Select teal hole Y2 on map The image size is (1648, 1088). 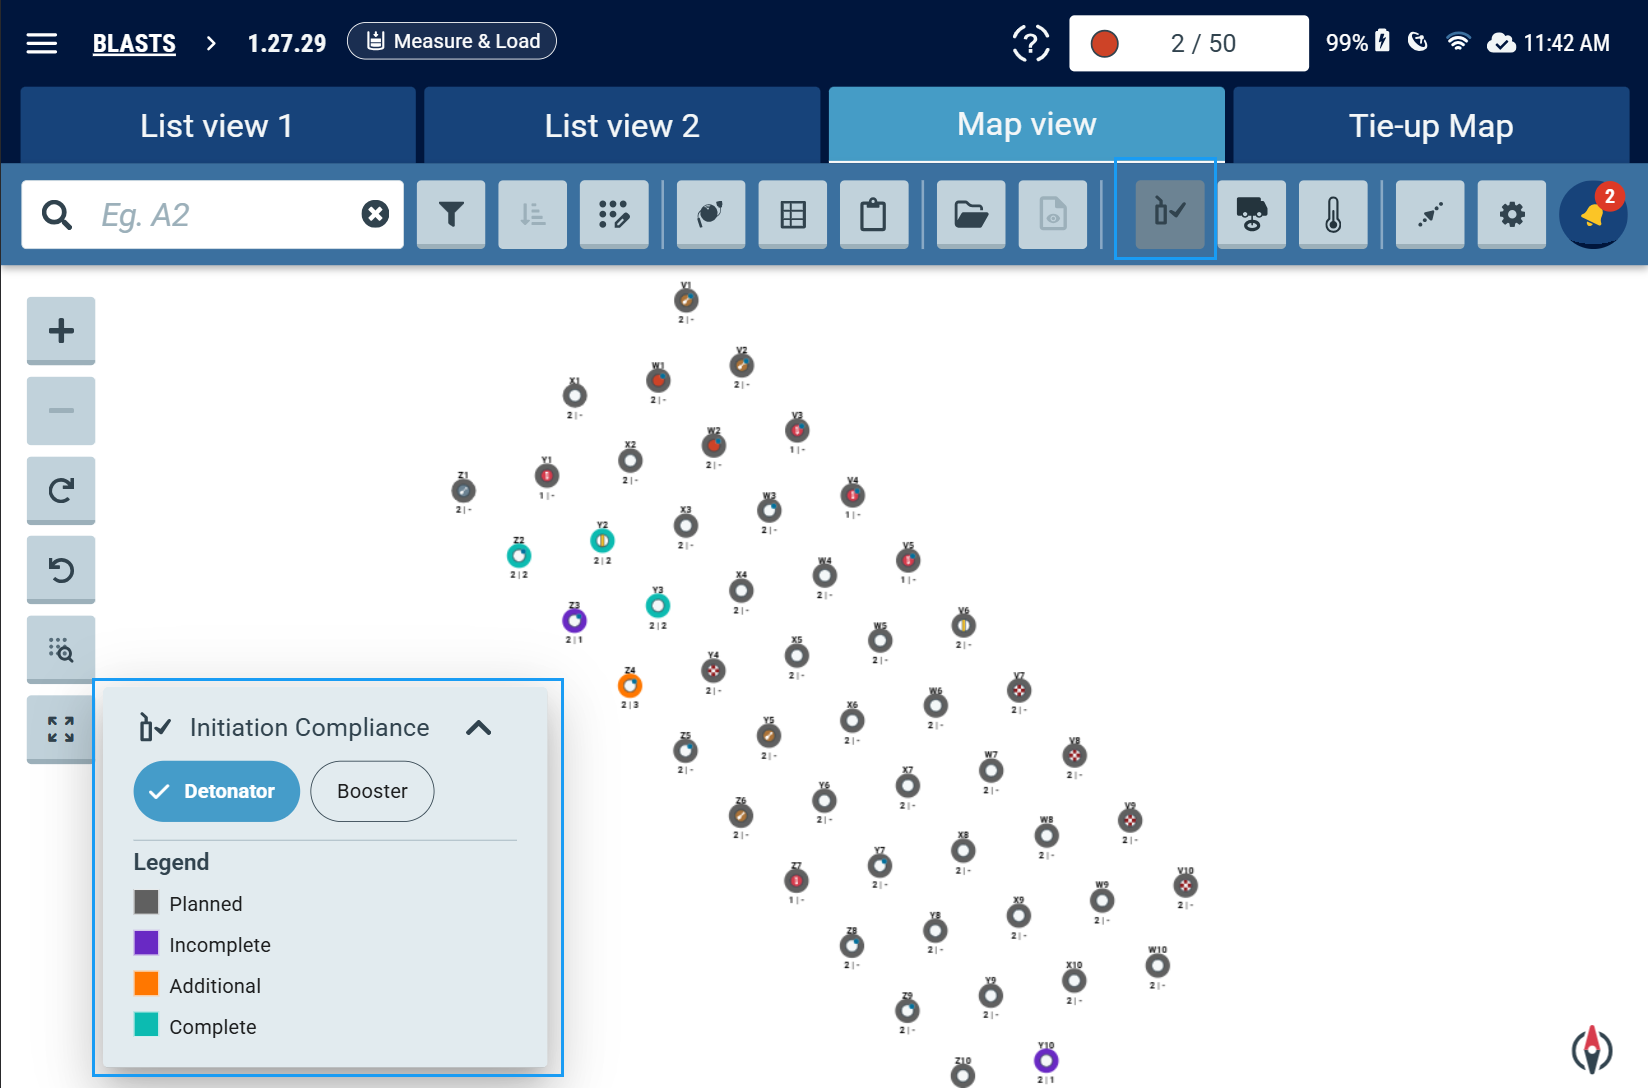tap(602, 541)
